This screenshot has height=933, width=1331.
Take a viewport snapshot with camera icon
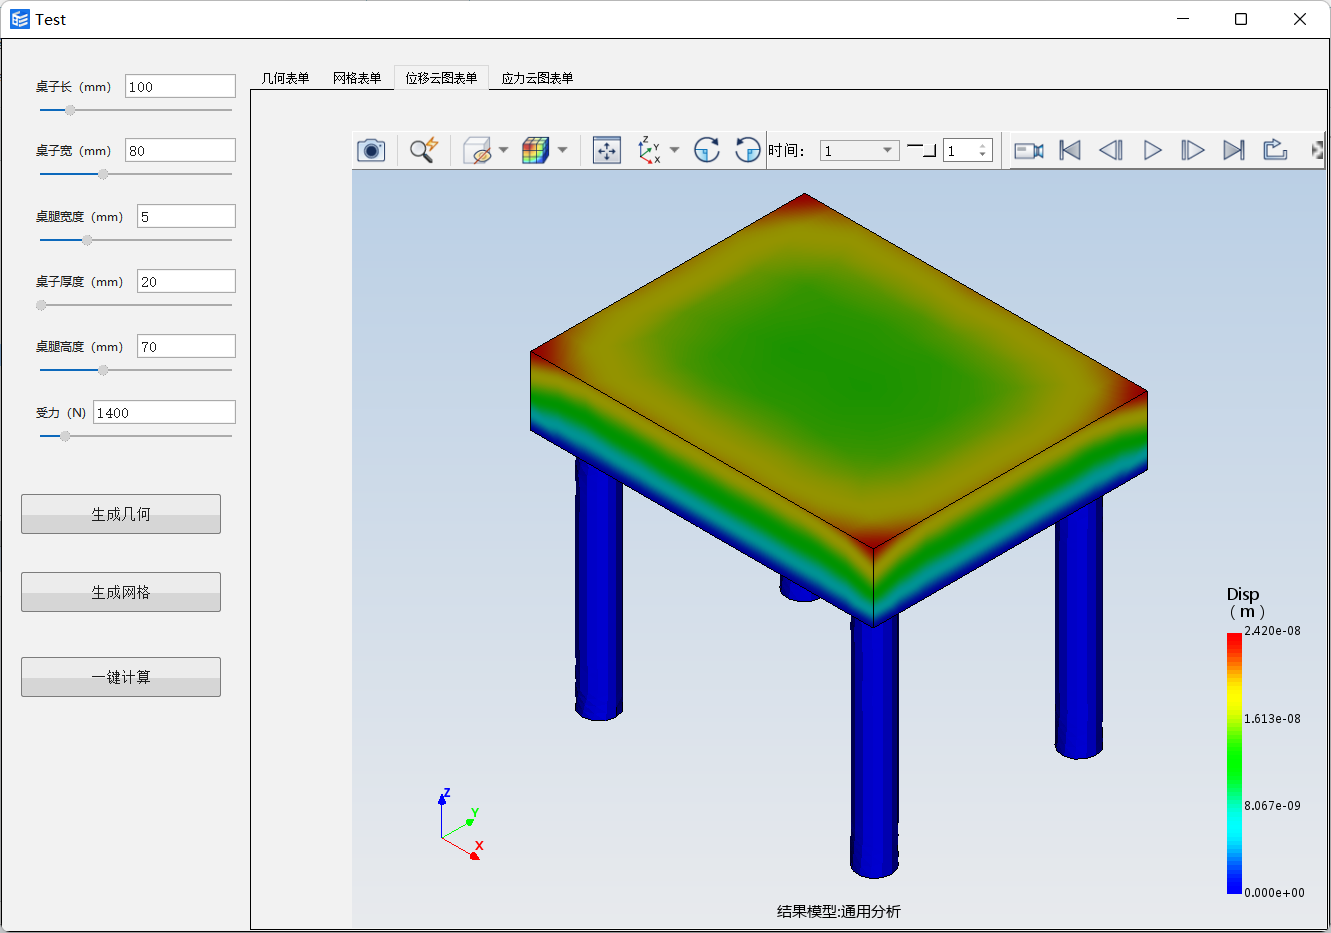371,150
